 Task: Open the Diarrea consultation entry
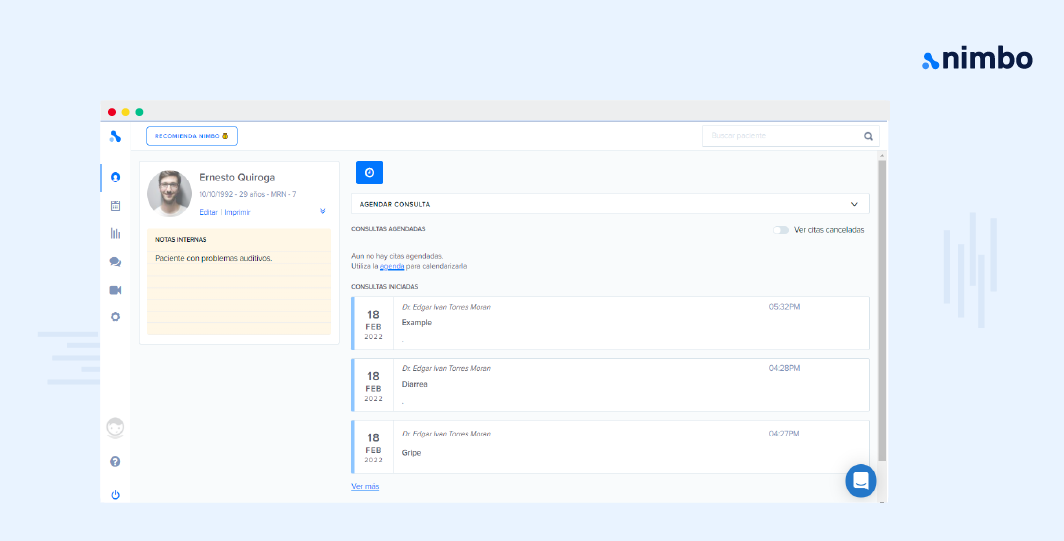click(x=610, y=385)
